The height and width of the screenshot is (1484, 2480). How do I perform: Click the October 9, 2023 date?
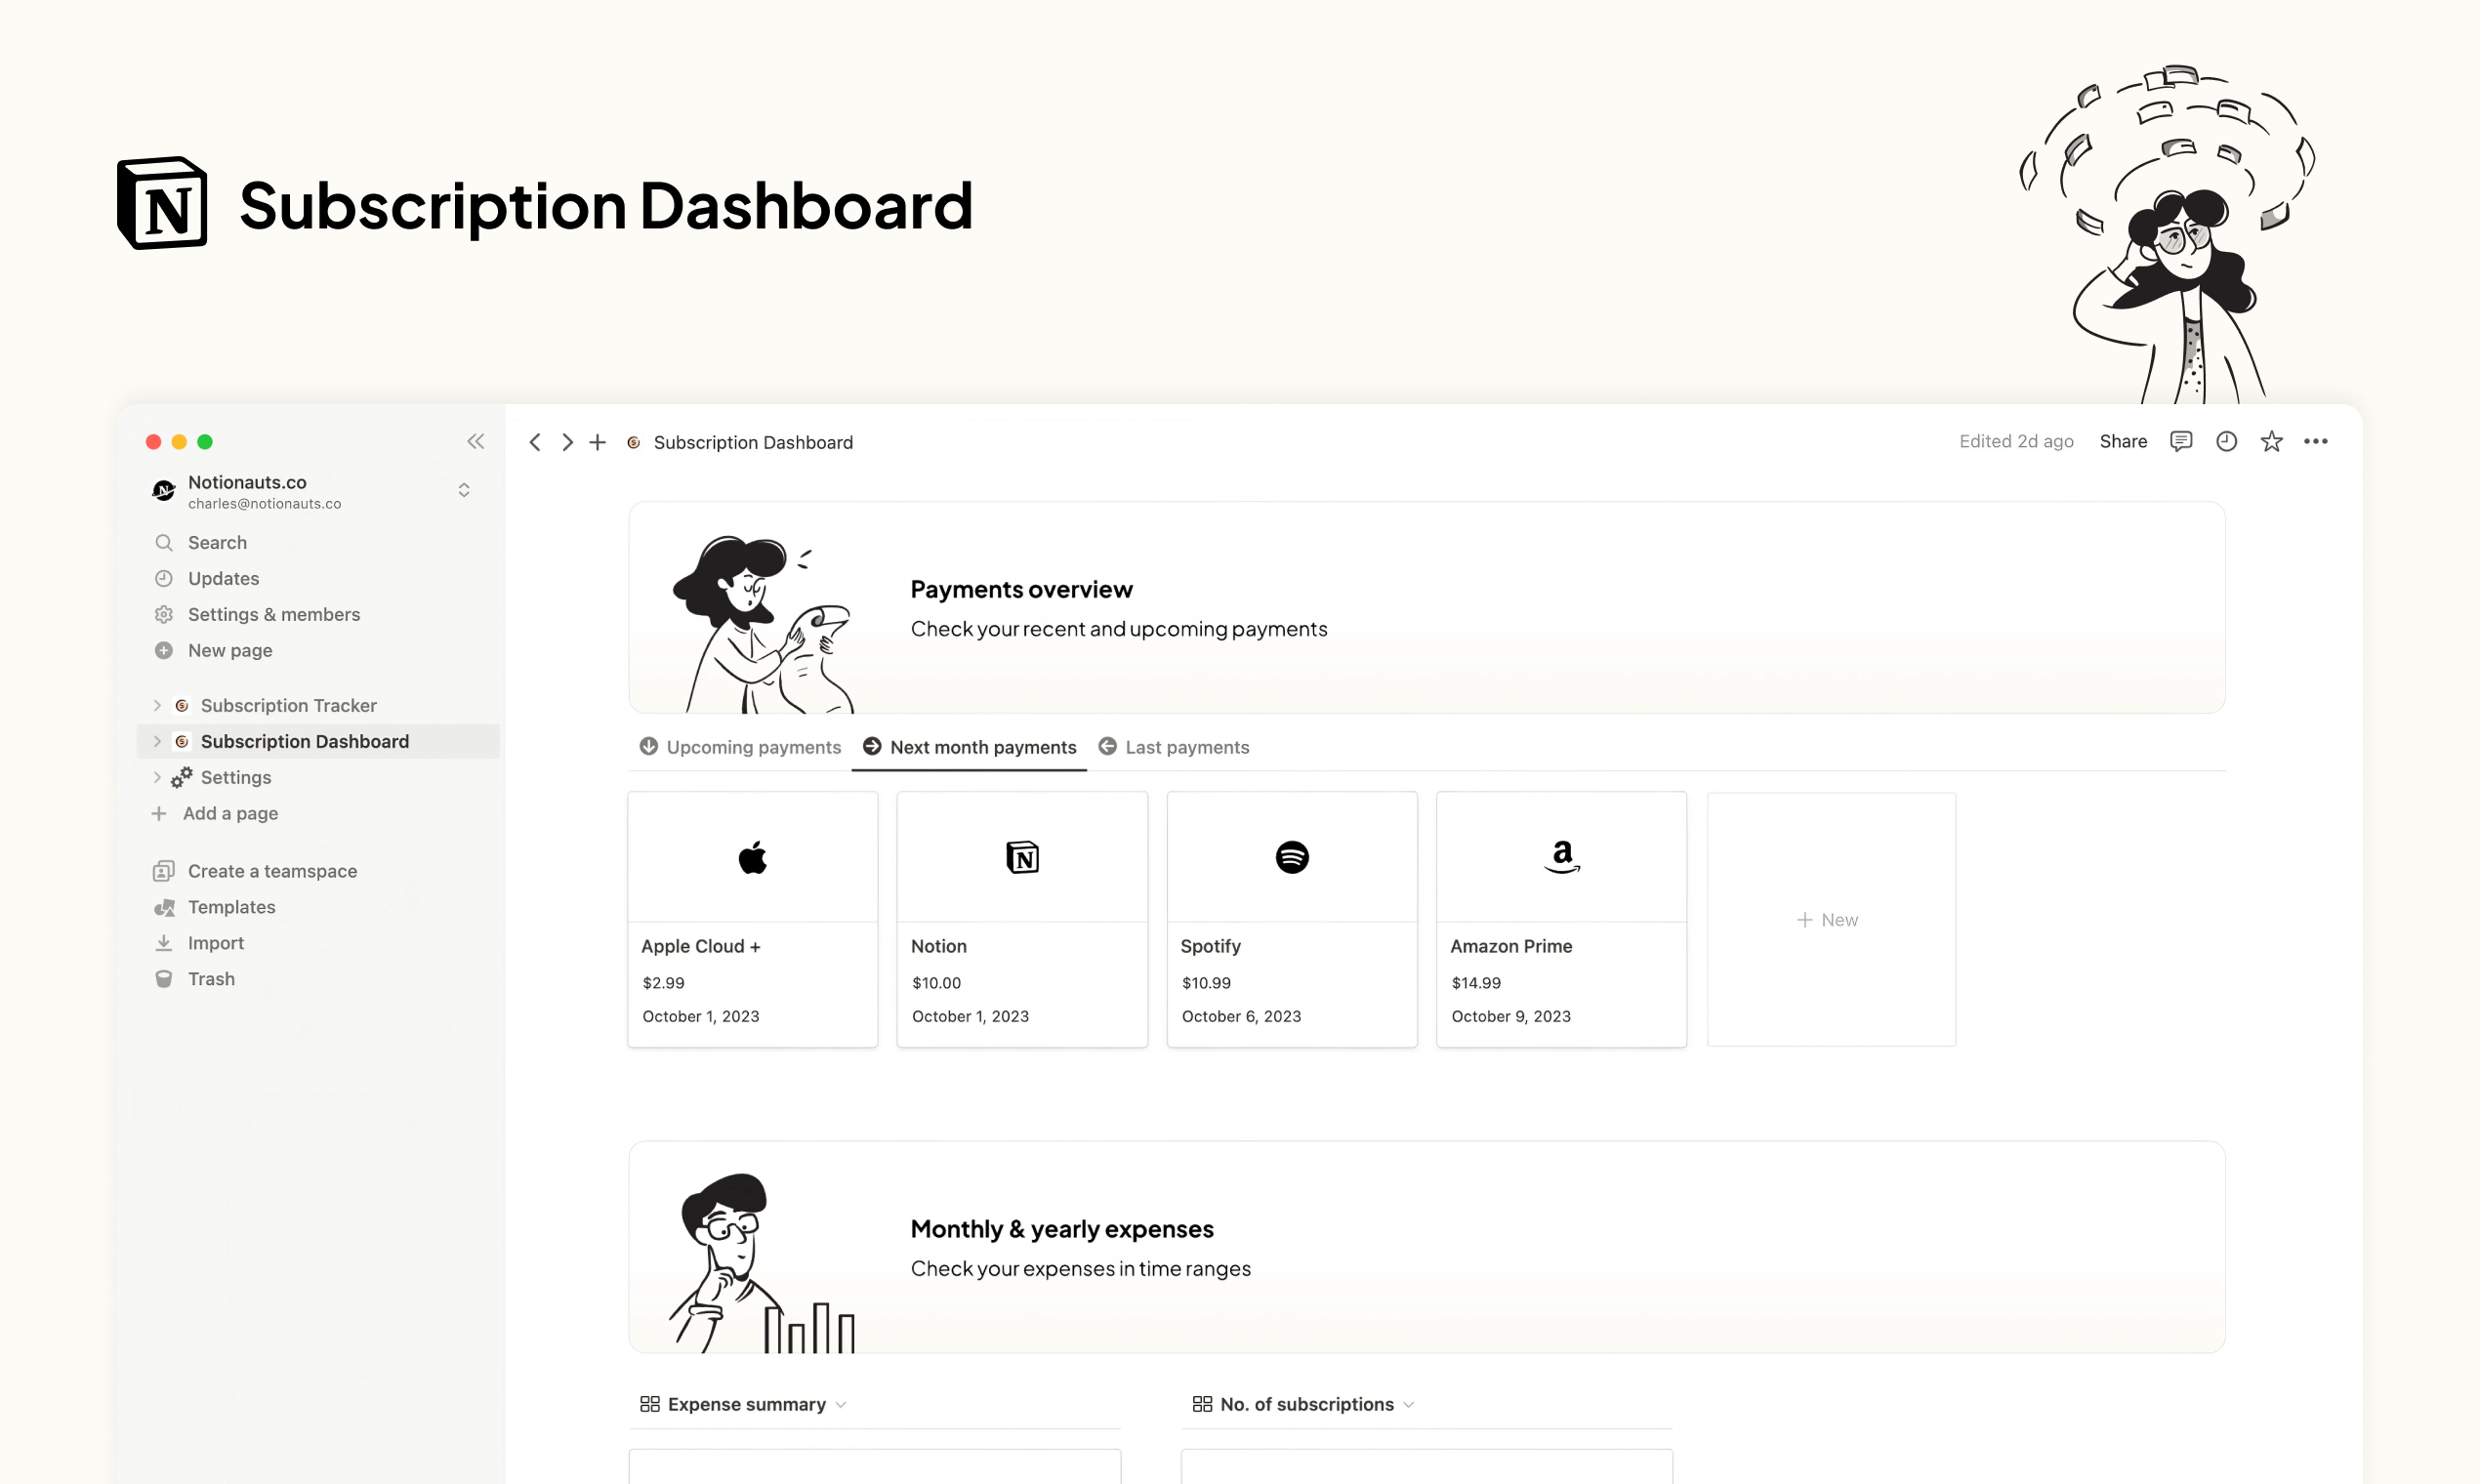(1511, 1016)
